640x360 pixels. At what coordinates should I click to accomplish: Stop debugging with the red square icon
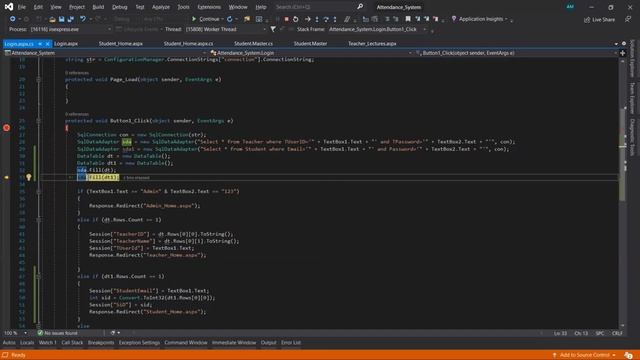click(x=287, y=19)
